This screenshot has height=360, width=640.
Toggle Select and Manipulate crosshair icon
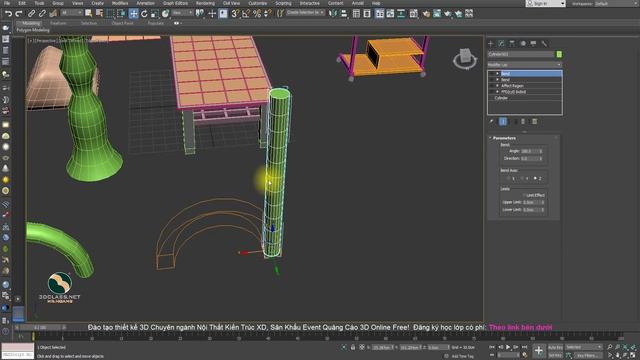tap(212, 13)
